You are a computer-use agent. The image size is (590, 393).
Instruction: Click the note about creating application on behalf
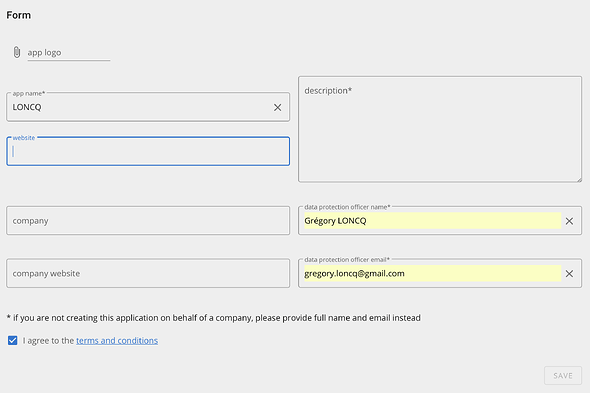pos(214,318)
